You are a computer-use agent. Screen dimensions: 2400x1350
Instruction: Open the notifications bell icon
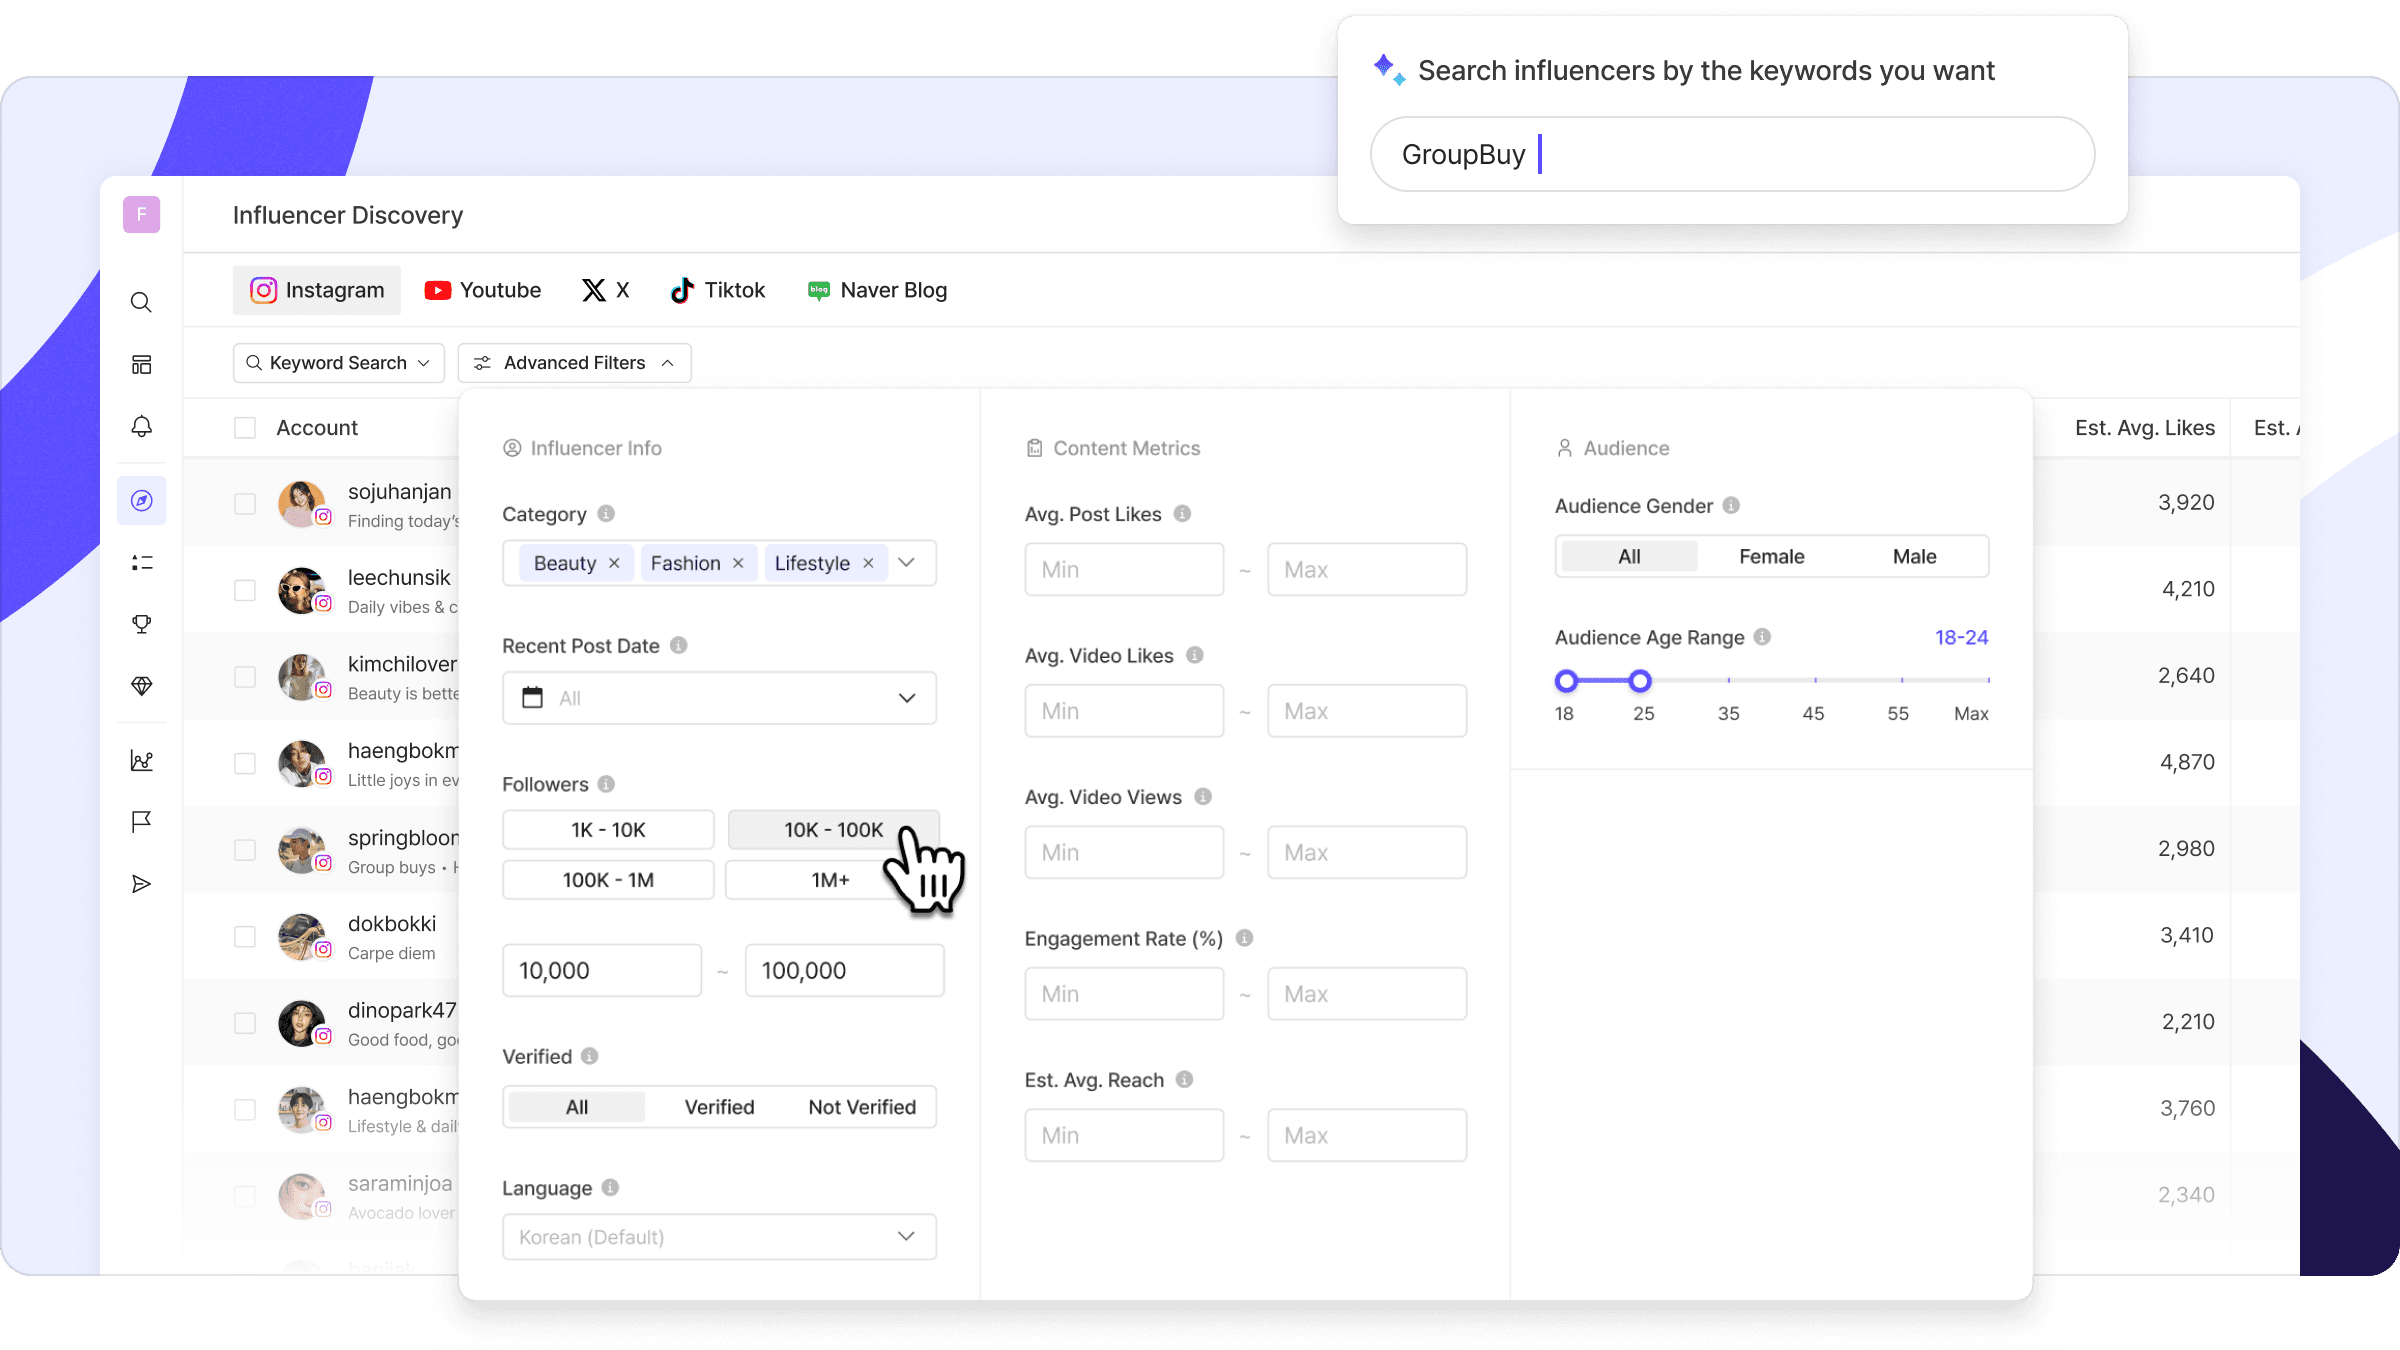(x=141, y=426)
